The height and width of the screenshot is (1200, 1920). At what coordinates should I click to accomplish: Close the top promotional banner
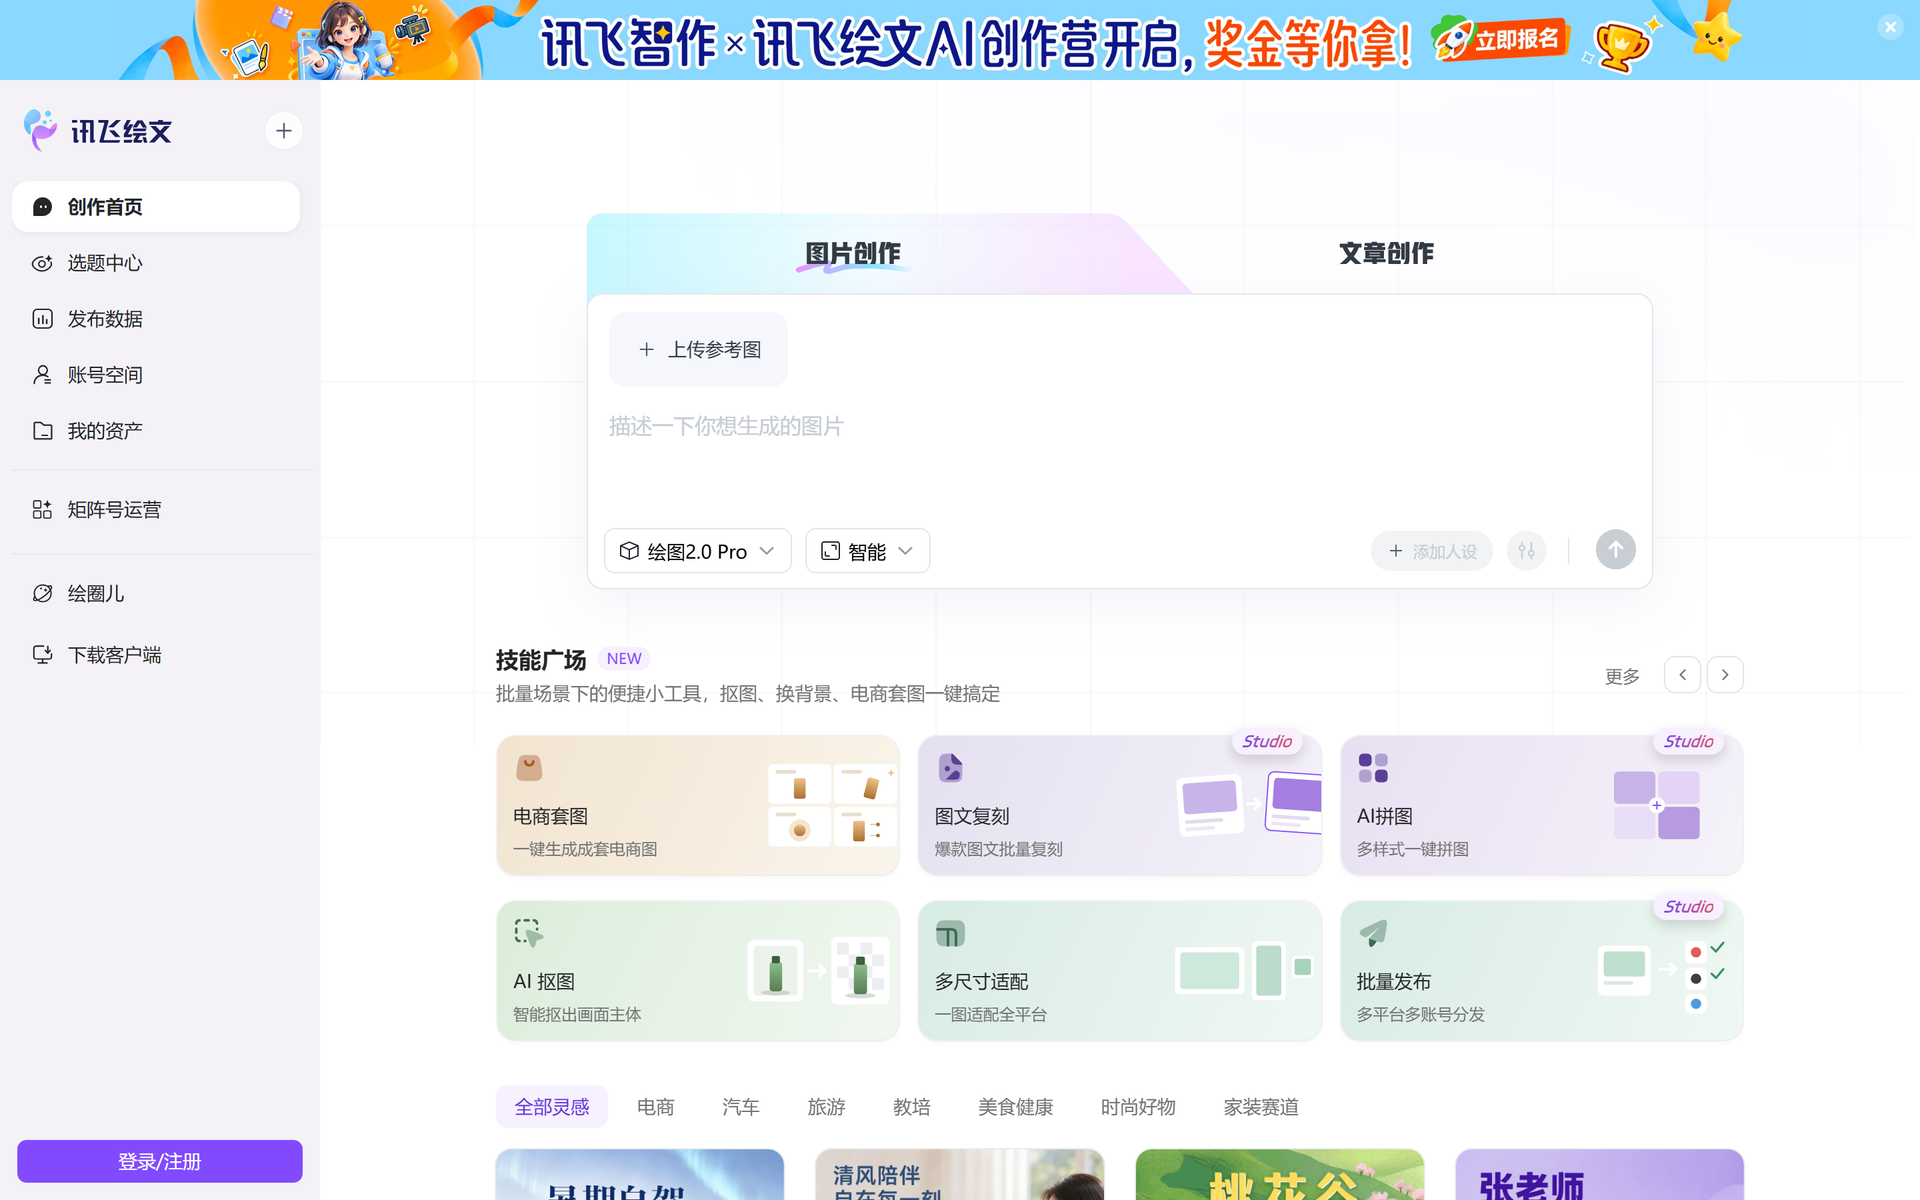(1890, 27)
